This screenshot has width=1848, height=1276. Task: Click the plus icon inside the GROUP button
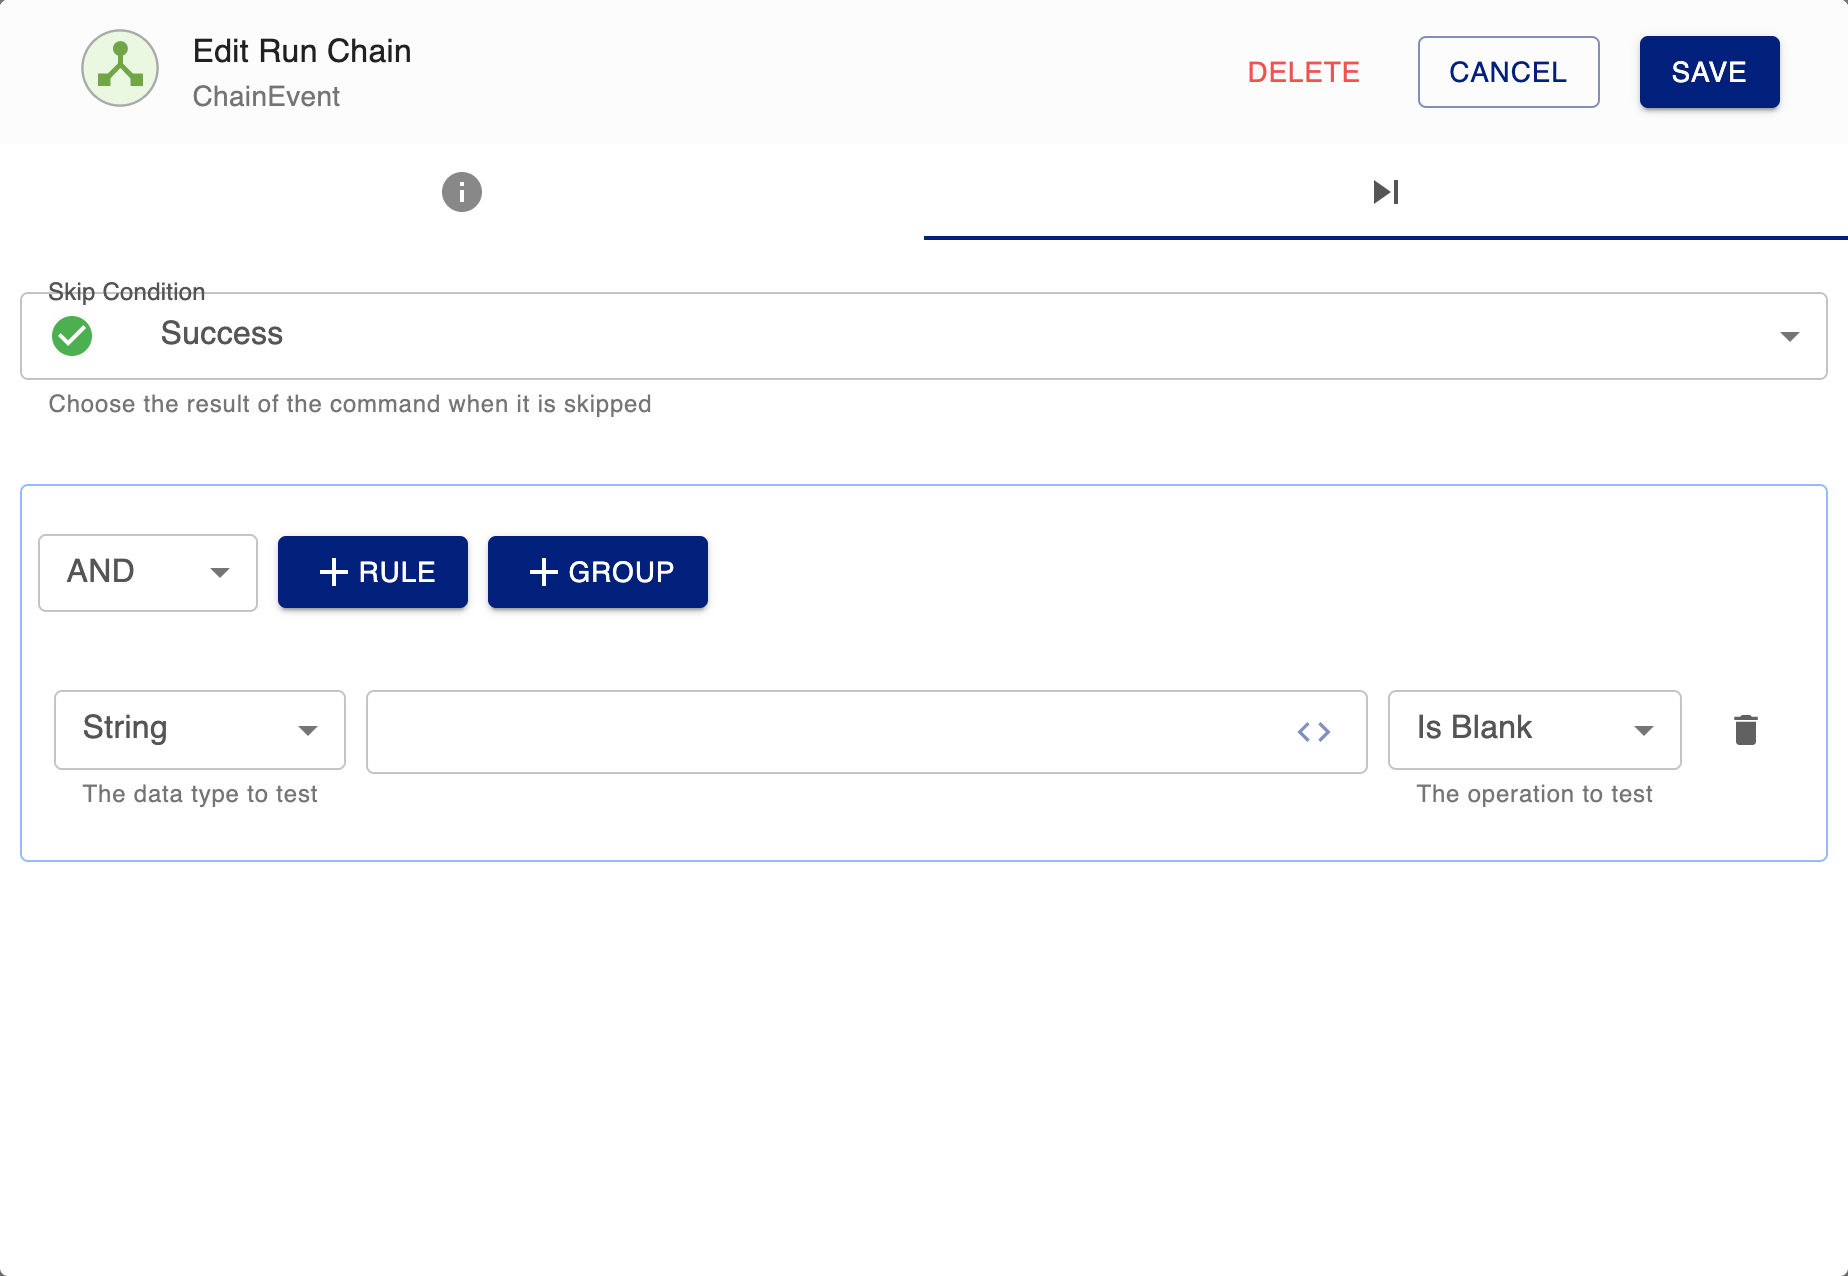(543, 572)
